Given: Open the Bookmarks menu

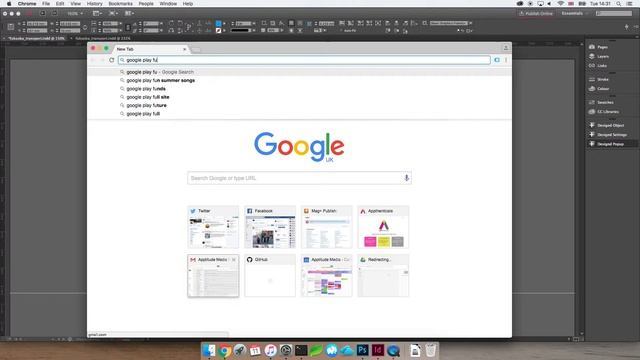Looking at the screenshot, I should [x=120, y=4].
